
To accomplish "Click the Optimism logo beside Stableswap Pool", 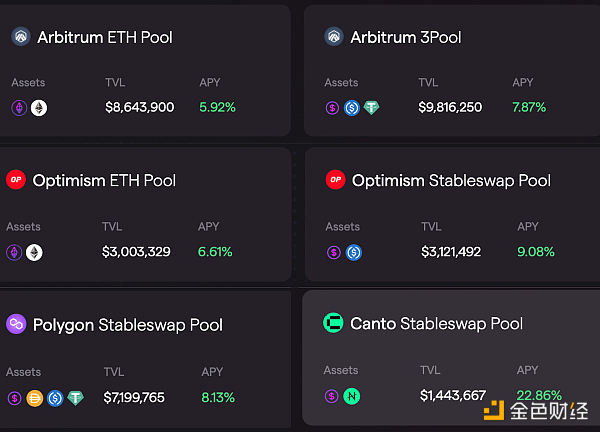I will [336, 180].
